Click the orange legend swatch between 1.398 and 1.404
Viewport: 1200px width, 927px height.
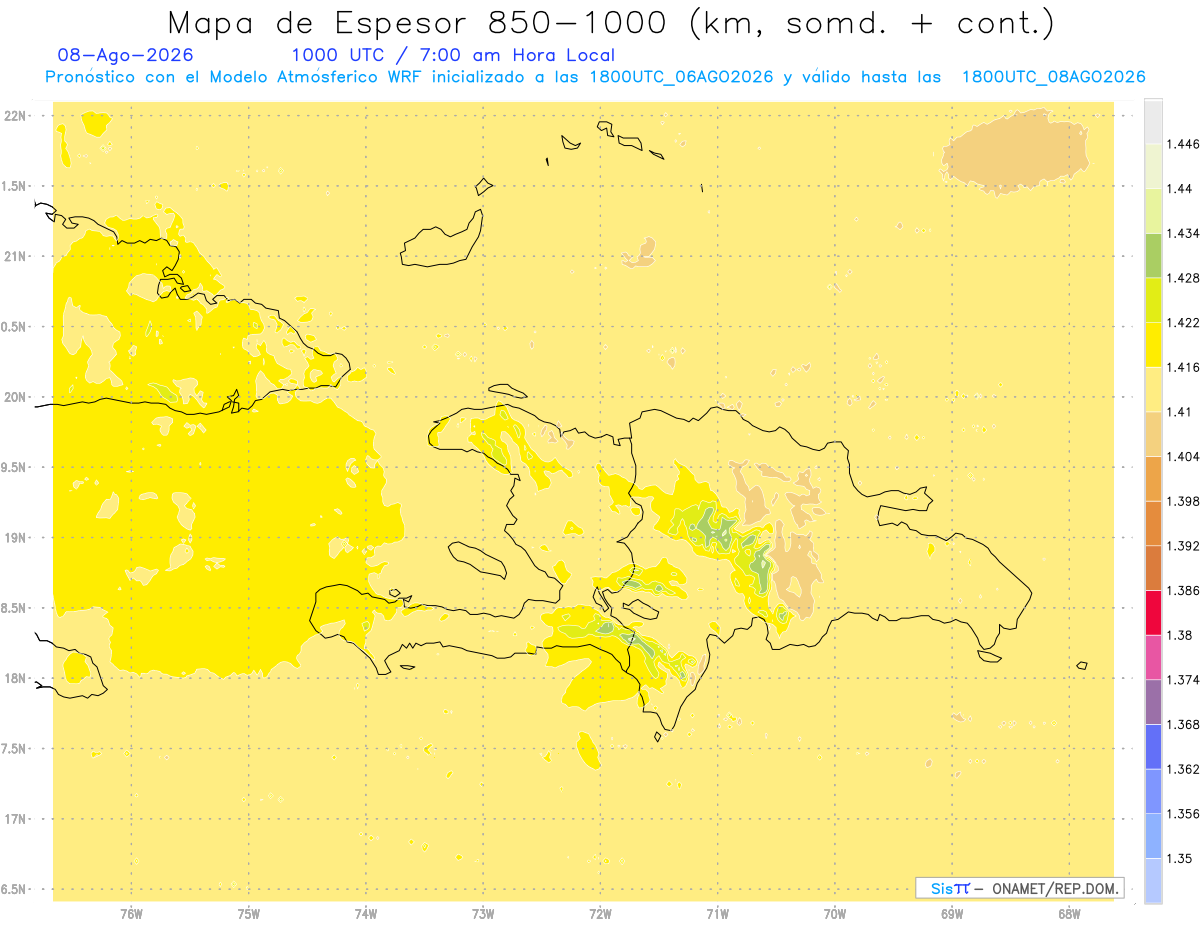tap(1153, 479)
